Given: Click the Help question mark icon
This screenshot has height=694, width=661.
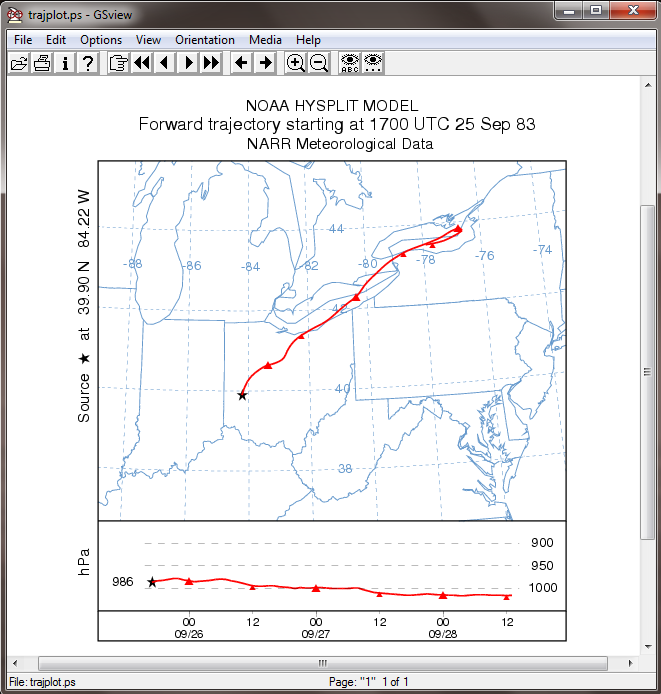Looking at the screenshot, I should click(x=88, y=63).
